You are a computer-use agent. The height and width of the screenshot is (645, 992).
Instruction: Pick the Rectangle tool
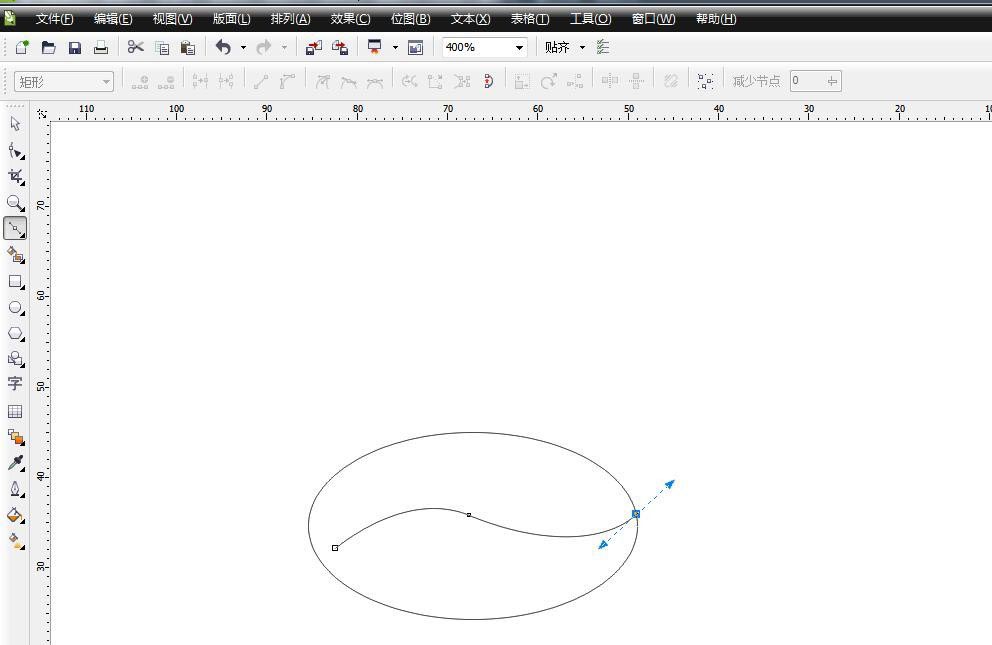tap(15, 282)
